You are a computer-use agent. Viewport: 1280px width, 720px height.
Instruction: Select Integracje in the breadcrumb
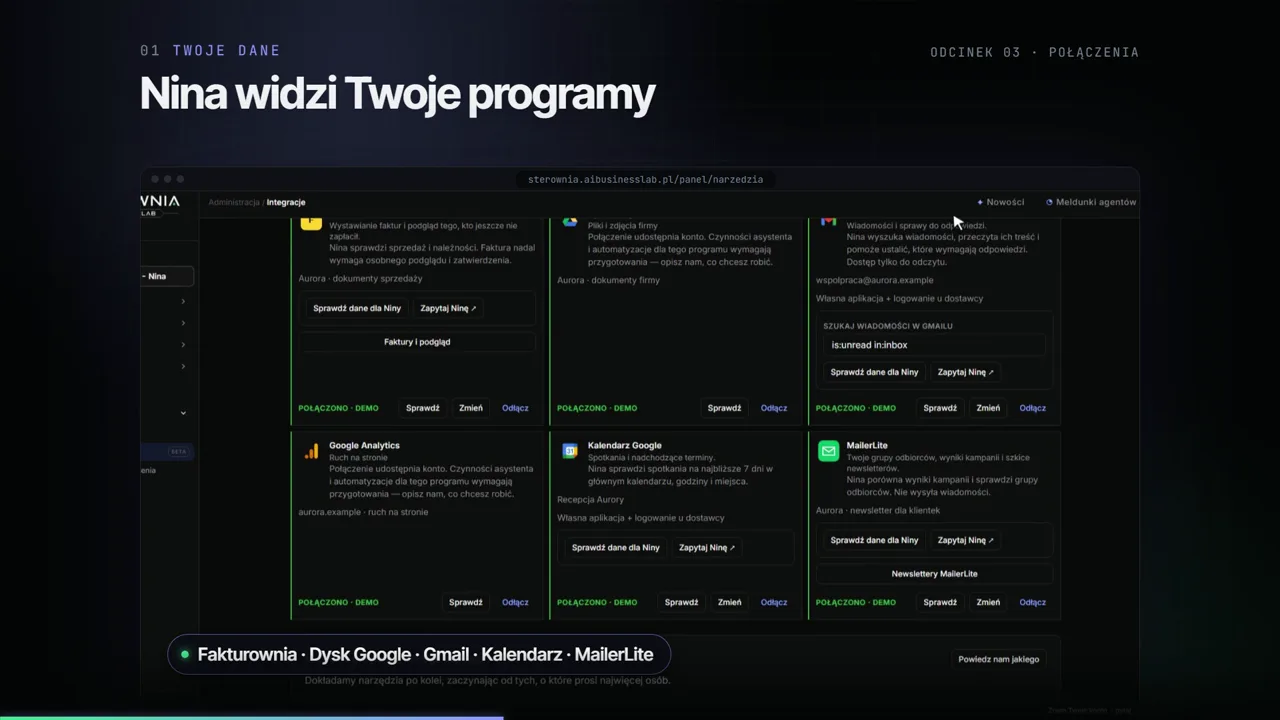click(286, 202)
